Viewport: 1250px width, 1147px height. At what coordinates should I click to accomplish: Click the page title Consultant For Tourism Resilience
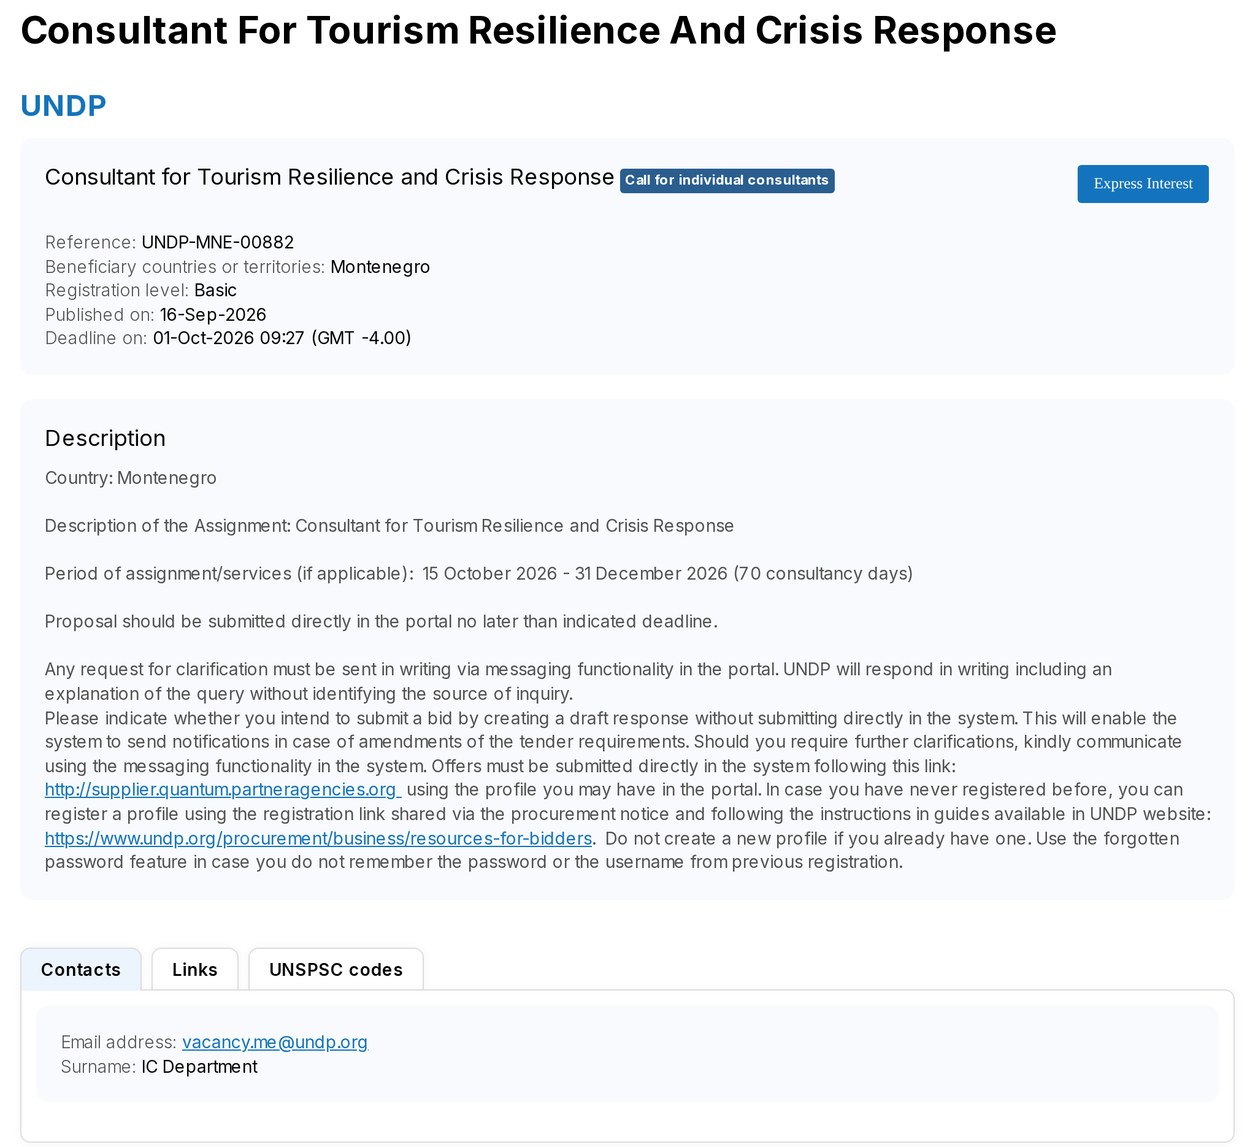tap(538, 31)
